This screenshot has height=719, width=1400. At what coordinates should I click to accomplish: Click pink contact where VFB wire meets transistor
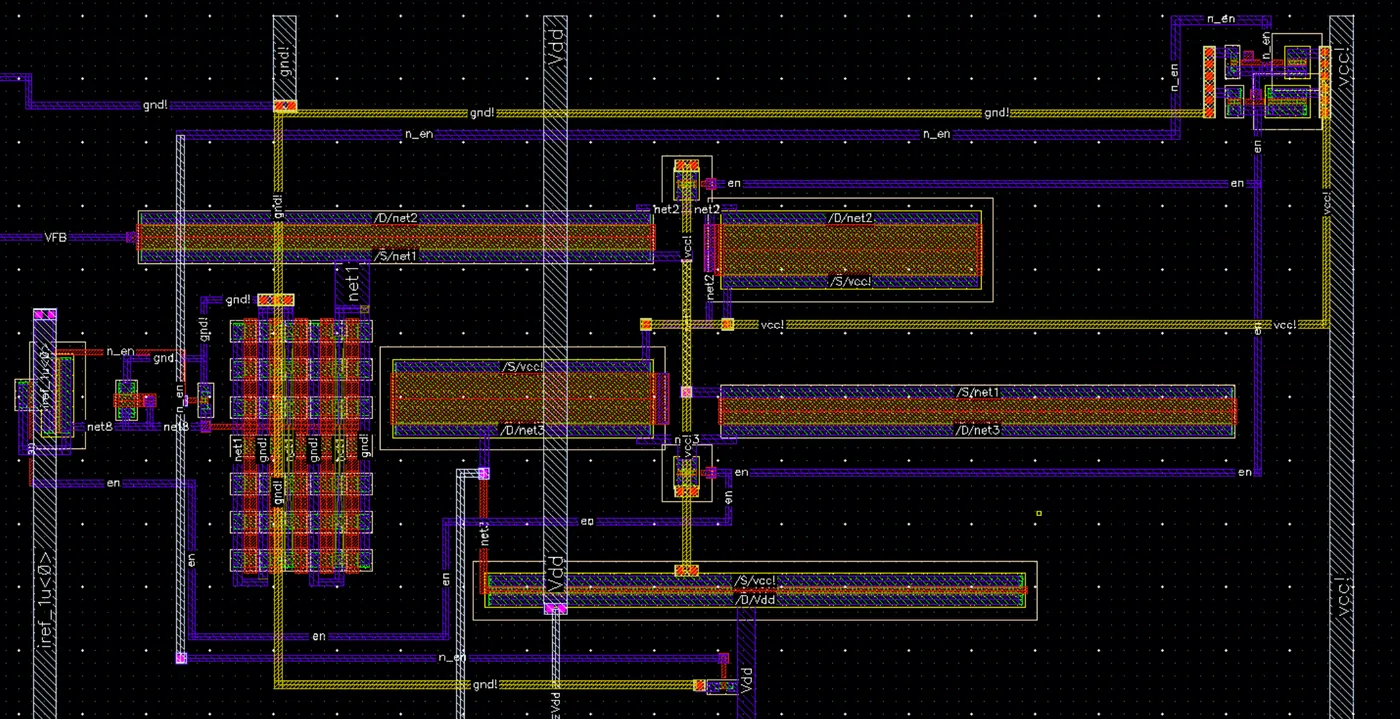[x=131, y=237]
